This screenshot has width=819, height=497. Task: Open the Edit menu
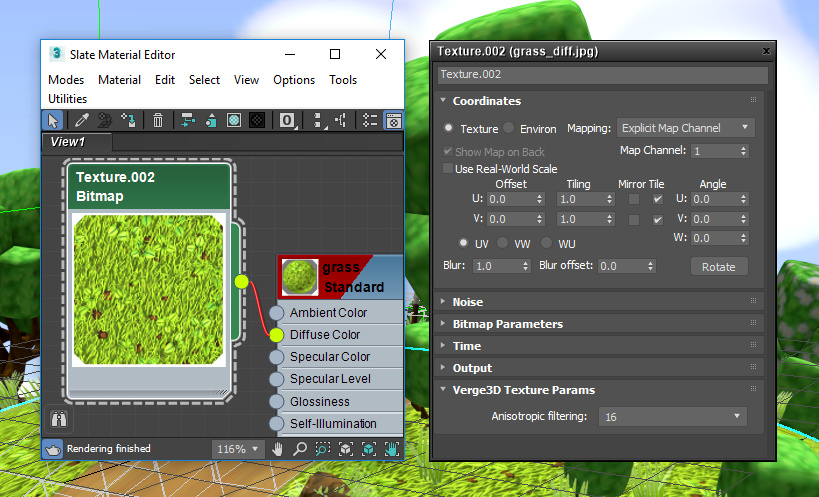point(165,80)
